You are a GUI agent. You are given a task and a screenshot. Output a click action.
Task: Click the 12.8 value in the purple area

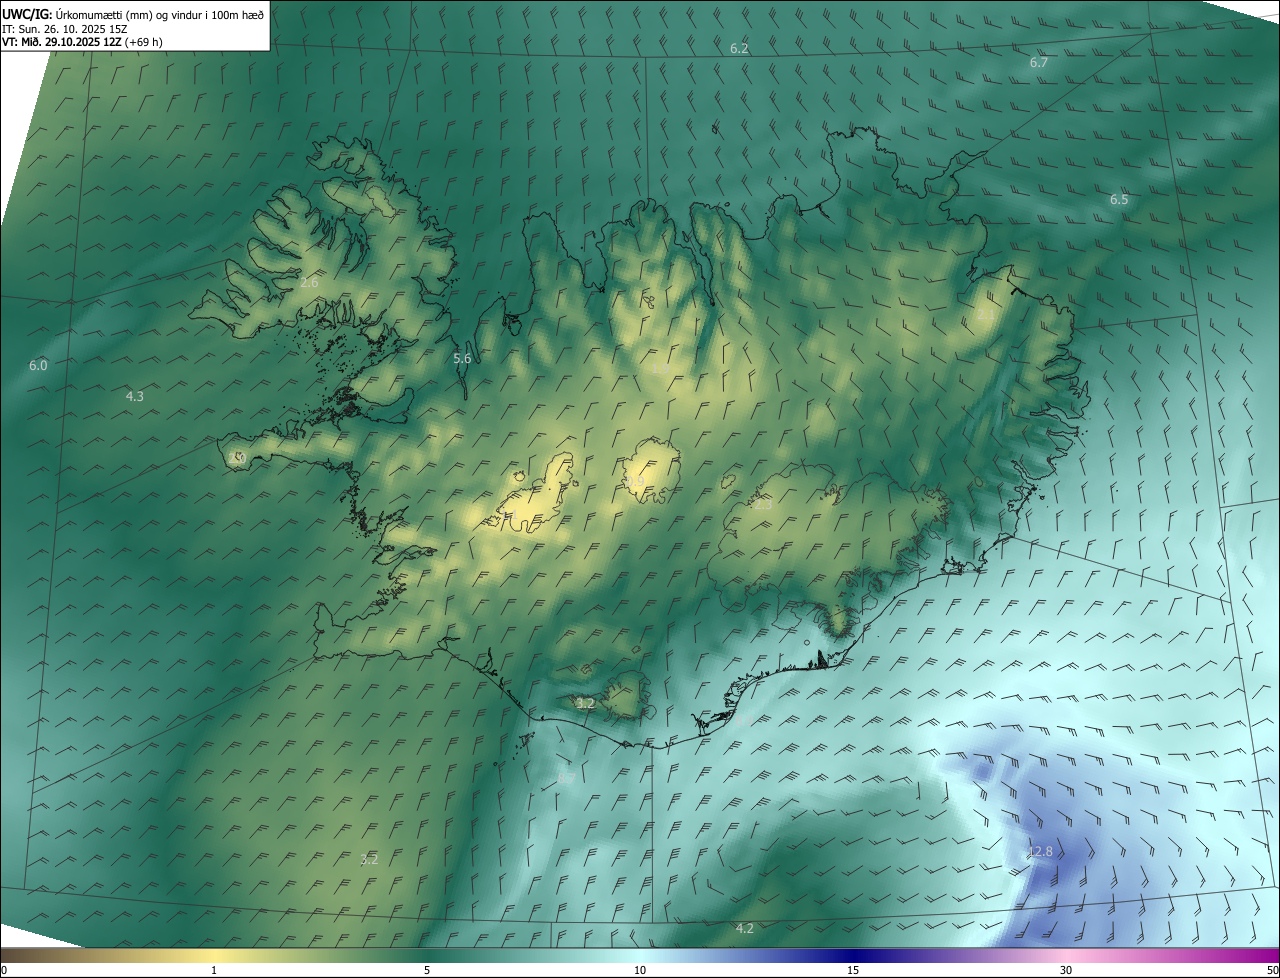pyautogui.click(x=1040, y=851)
